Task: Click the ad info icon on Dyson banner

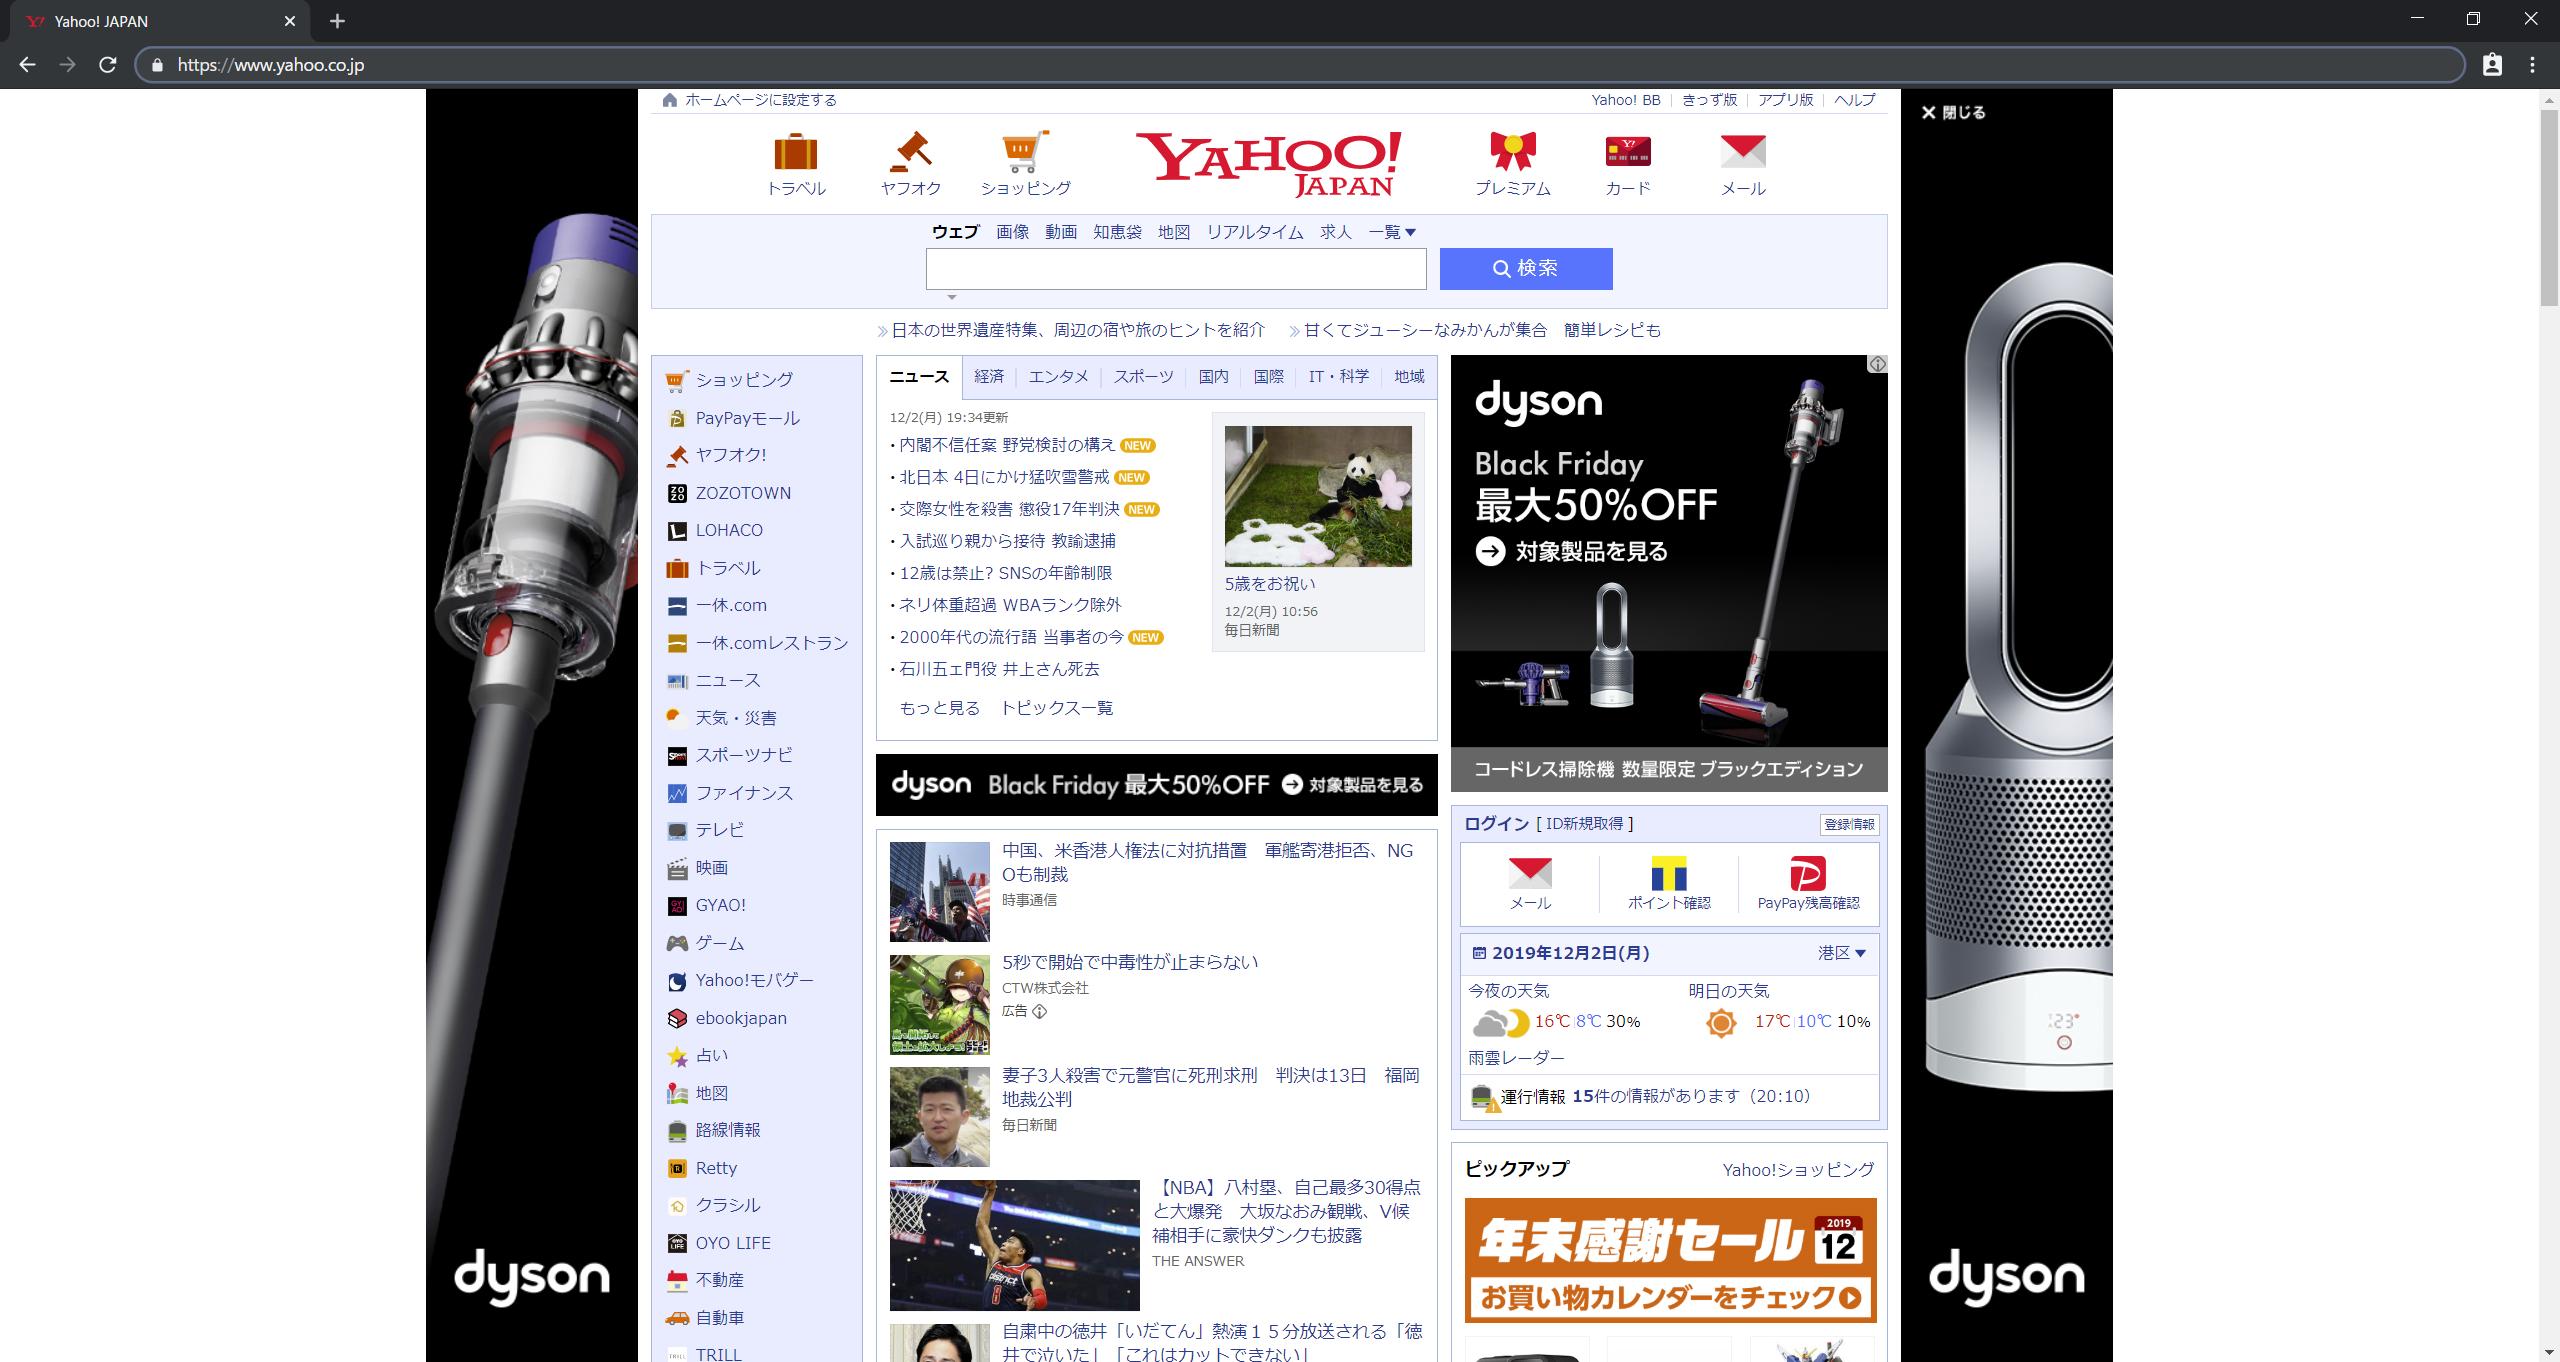Action: point(1877,364)
